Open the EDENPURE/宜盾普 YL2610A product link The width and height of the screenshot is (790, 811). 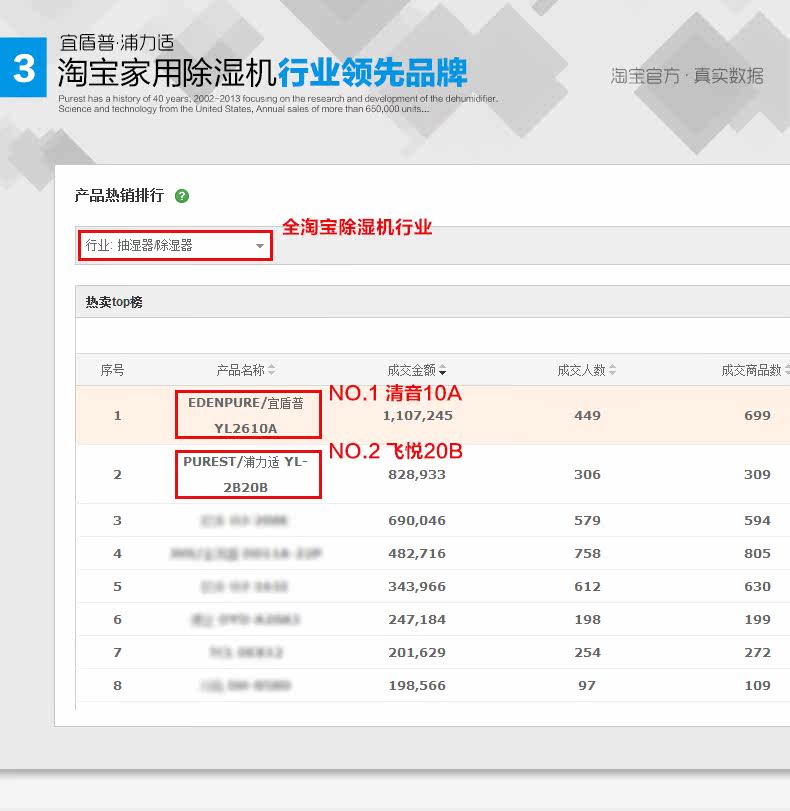[x=246, y=415]
